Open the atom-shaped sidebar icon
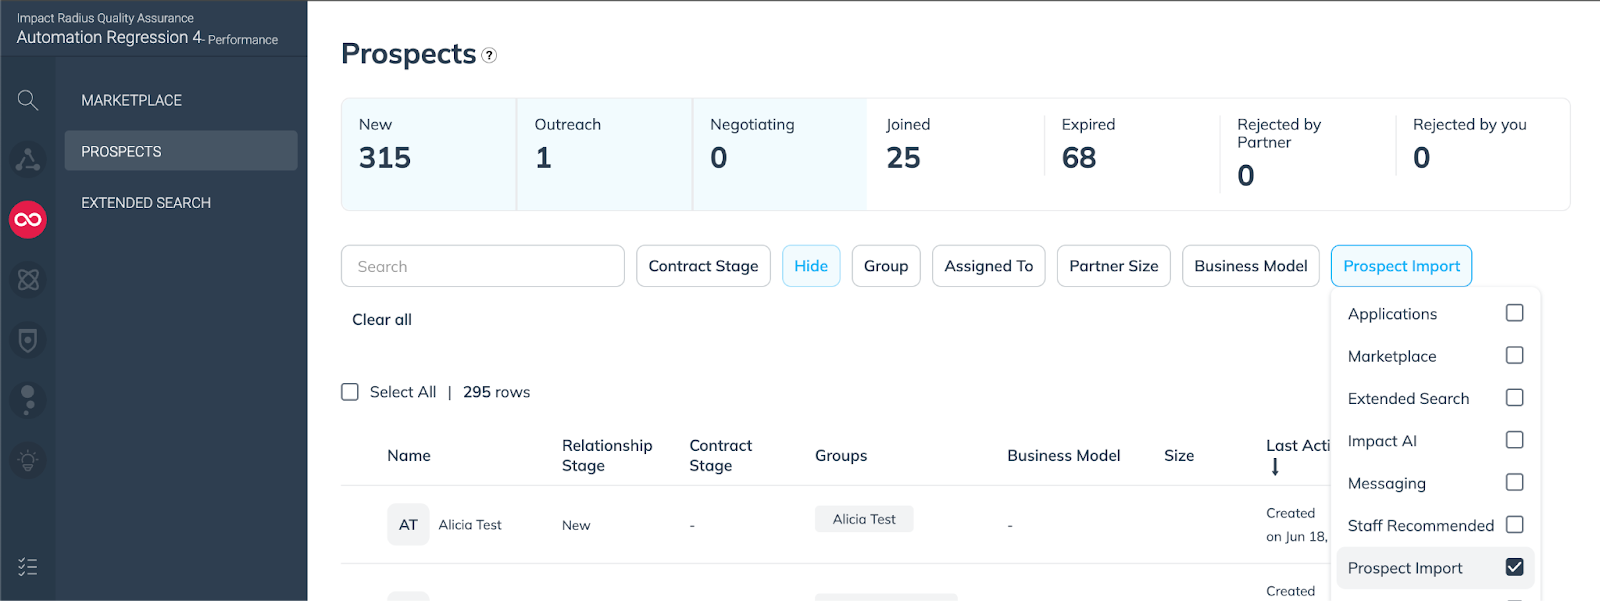Viewport: 1600px width, 601px height. [x=28, y=280]
